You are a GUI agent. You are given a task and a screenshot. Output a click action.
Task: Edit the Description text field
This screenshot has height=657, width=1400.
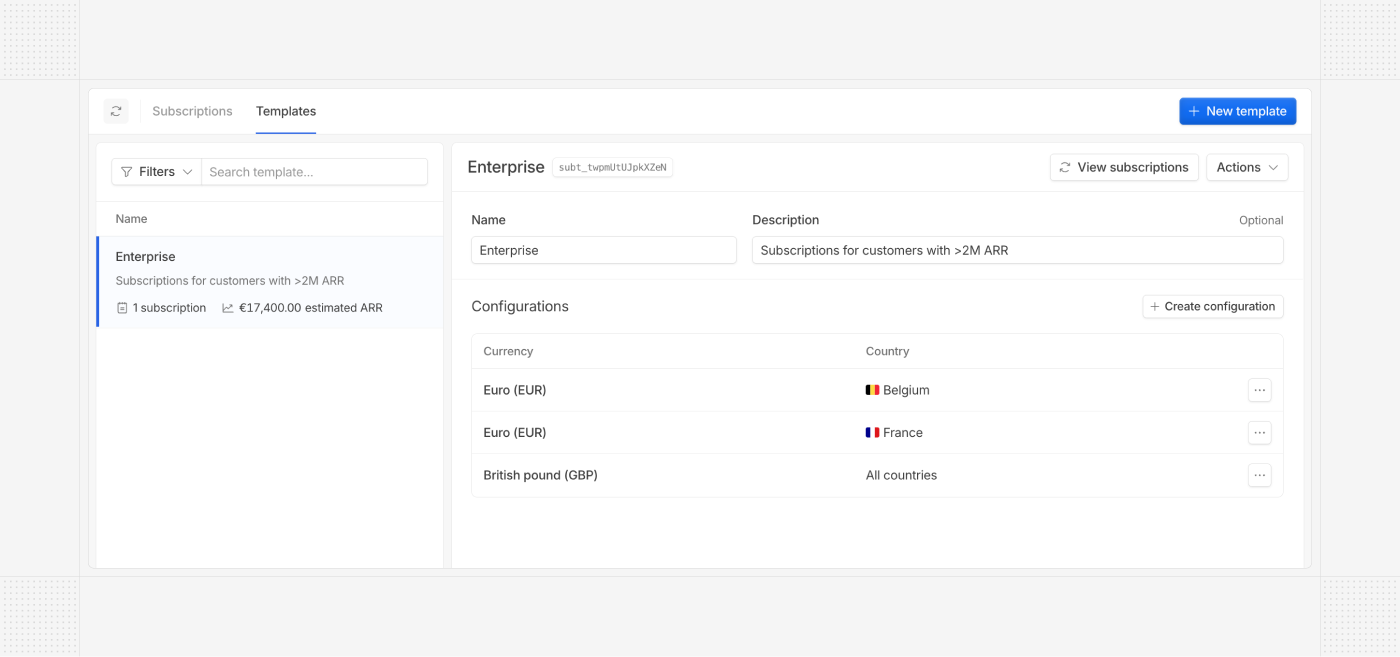coord(1017,250)
